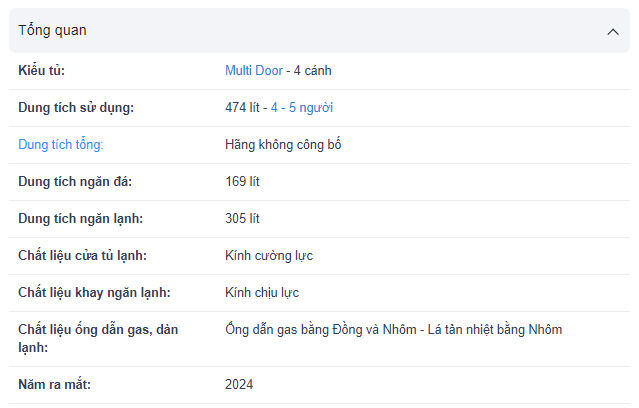Click the Dung tích tổng link
Image resolution: width=639 pixels, height=408 pixels.
(x=61, y=145)
